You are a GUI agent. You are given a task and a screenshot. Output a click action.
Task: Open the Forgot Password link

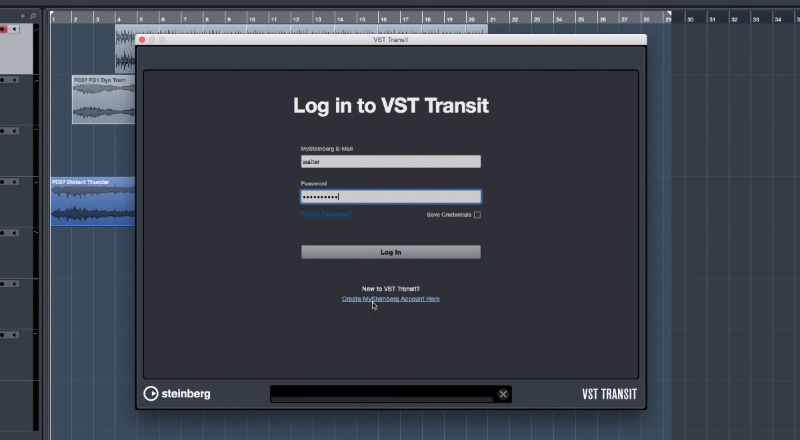(327, 214)
